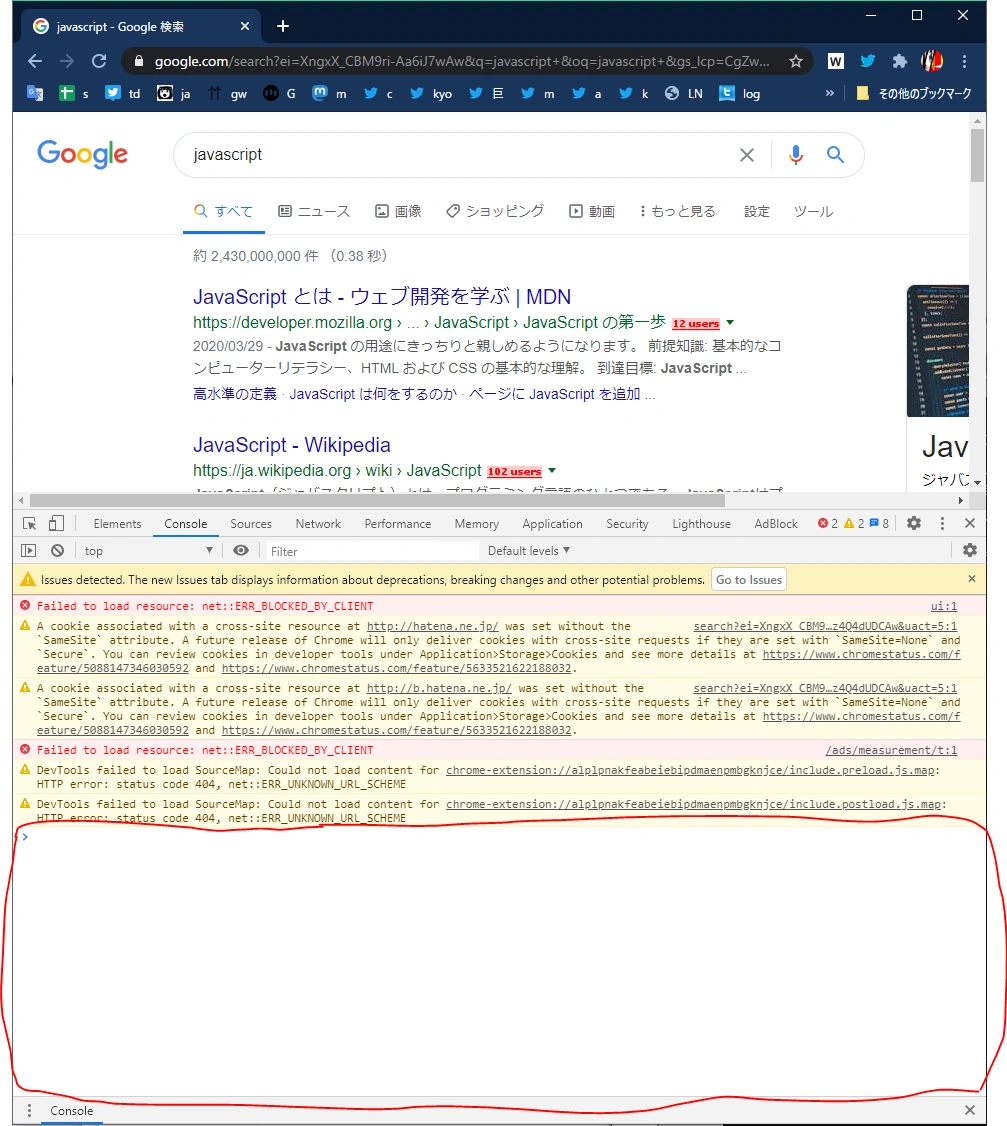Viewport: 1007px width, 1126px height.
Task: Open the Chrome profile avatar
Action: point(932,61)
